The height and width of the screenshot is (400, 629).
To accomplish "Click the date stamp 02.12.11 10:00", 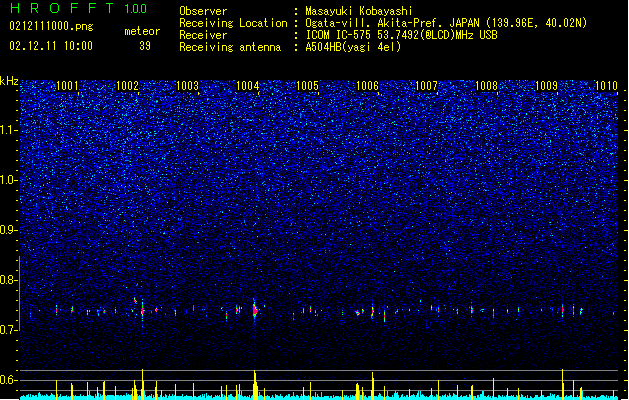I will point(51,46).
